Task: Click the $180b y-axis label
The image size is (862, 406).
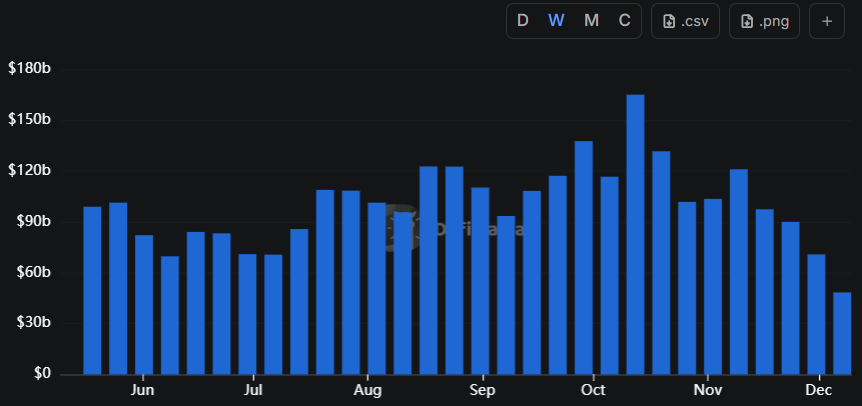Action: pos(29,69)
